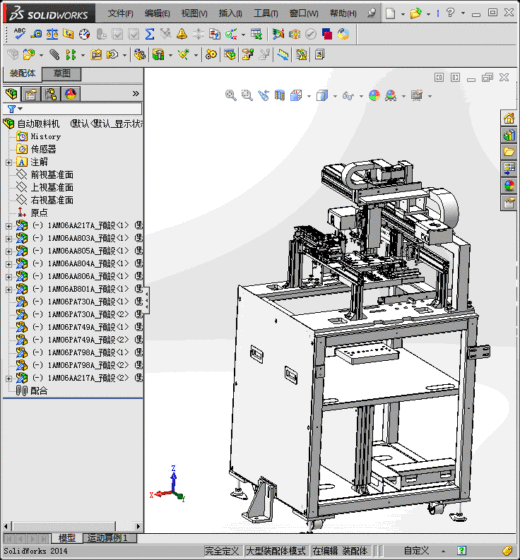Open SolidWorks Resources home icon

coord(509,118)
